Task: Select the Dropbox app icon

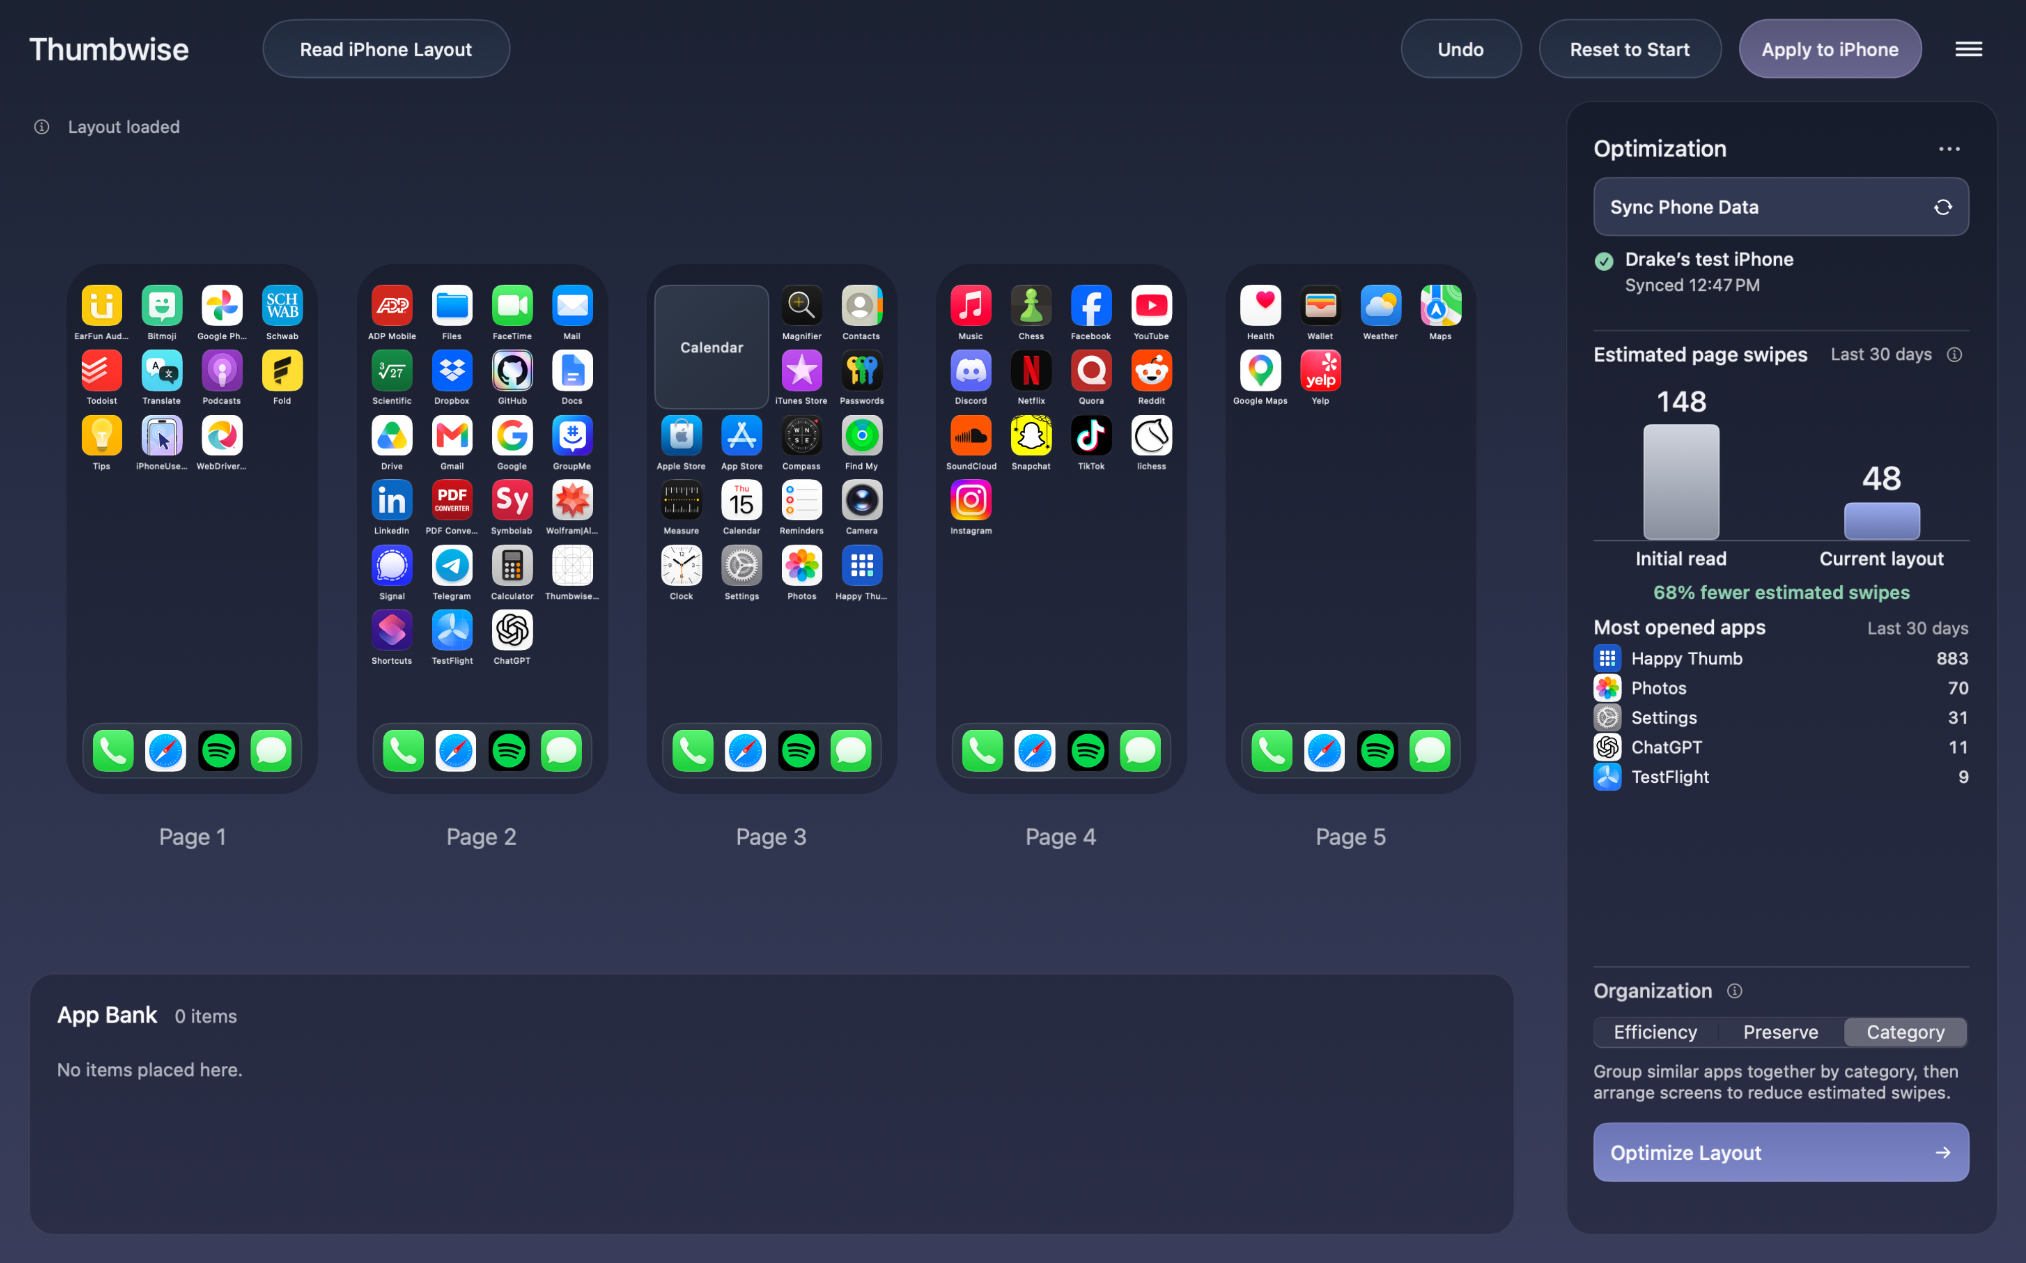Action: pyautogui.click(x=452, y=371)
